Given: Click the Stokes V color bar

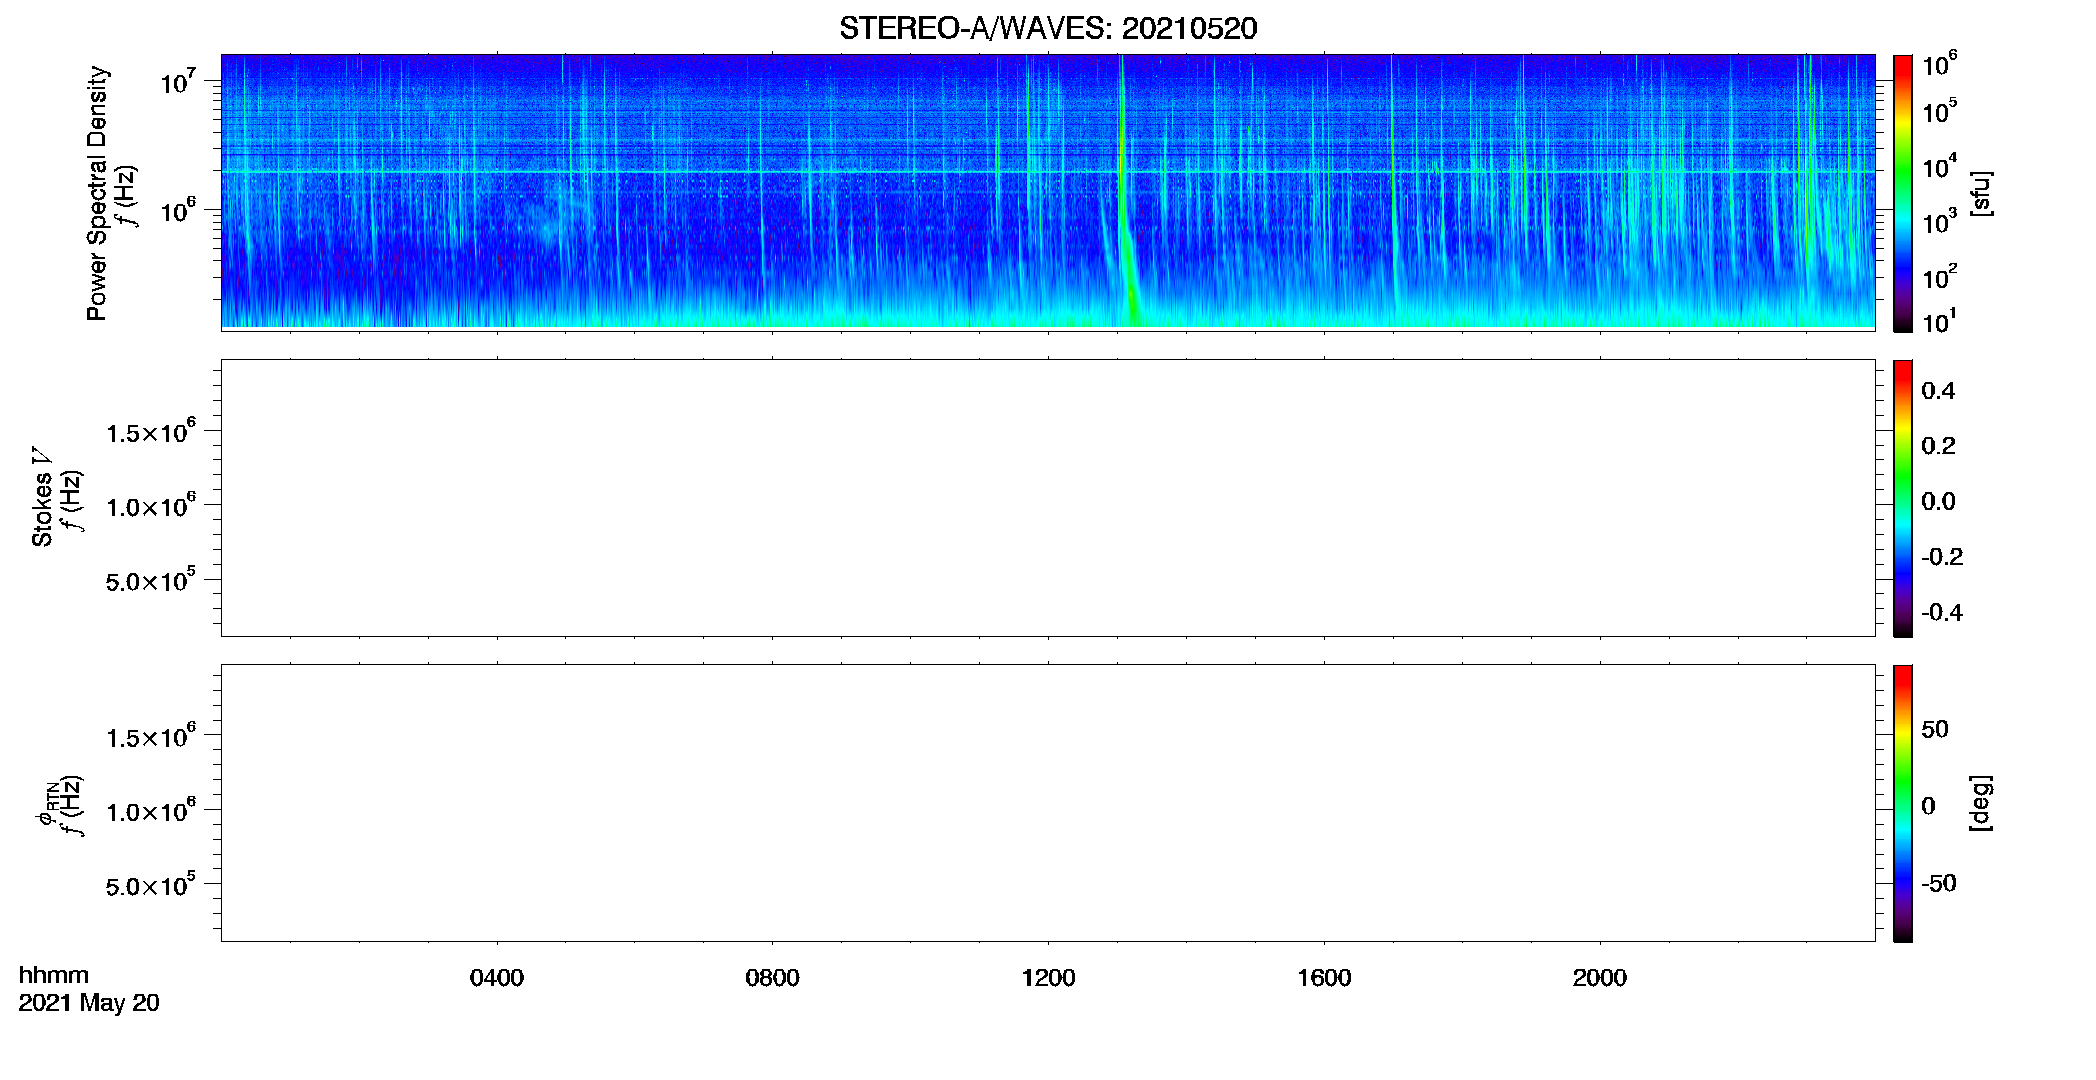Looking at the screenshot, I should [x=1903, y=498].
